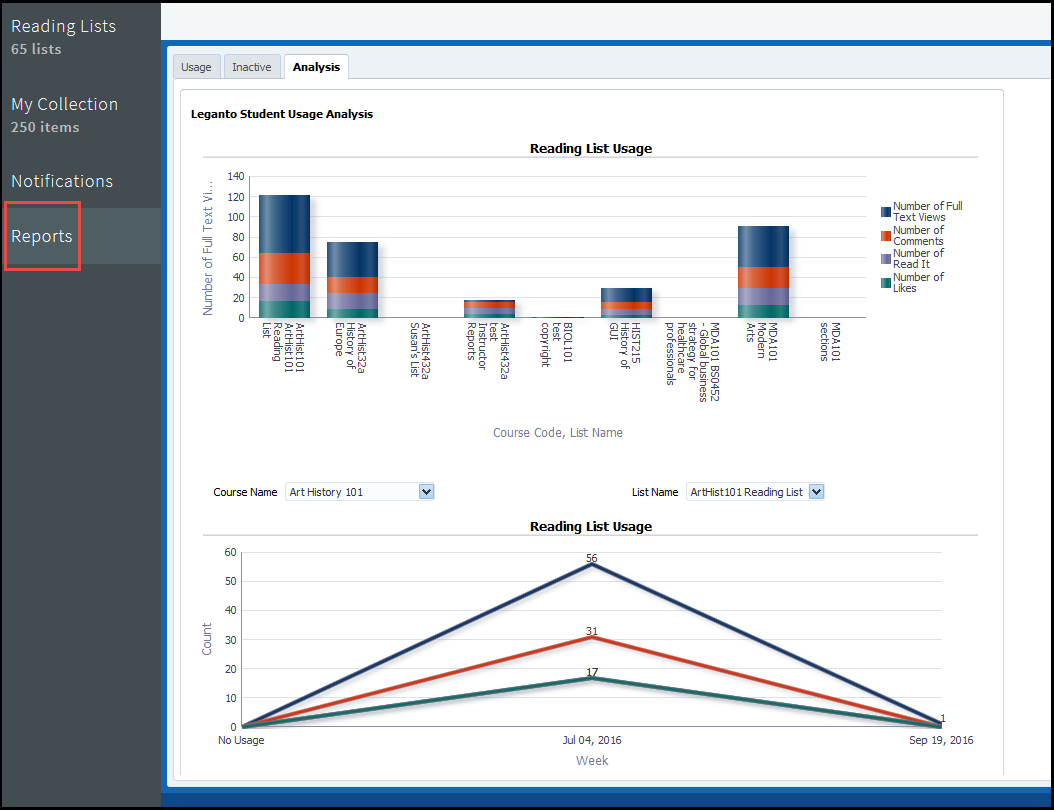Click the ArtHist101 Reading List bar
This screenshot has width=1054, height=810.
[x=284, y=256]
